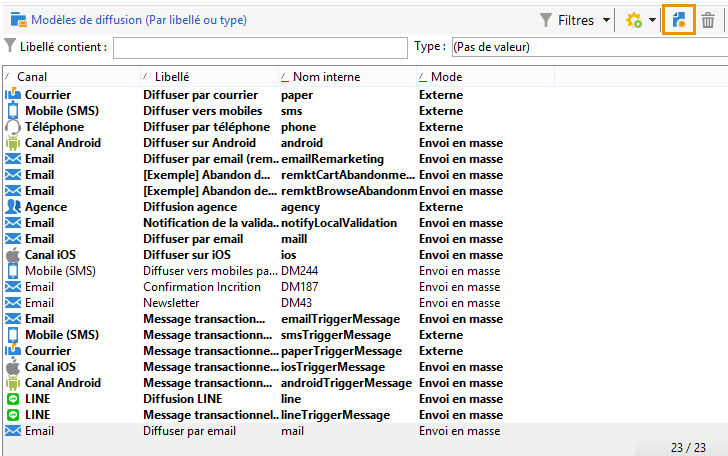This screenshot has height=456, width=728.
Task: Click the LINE icon for Diffusion LINE
Action: [x=13, y=399]
